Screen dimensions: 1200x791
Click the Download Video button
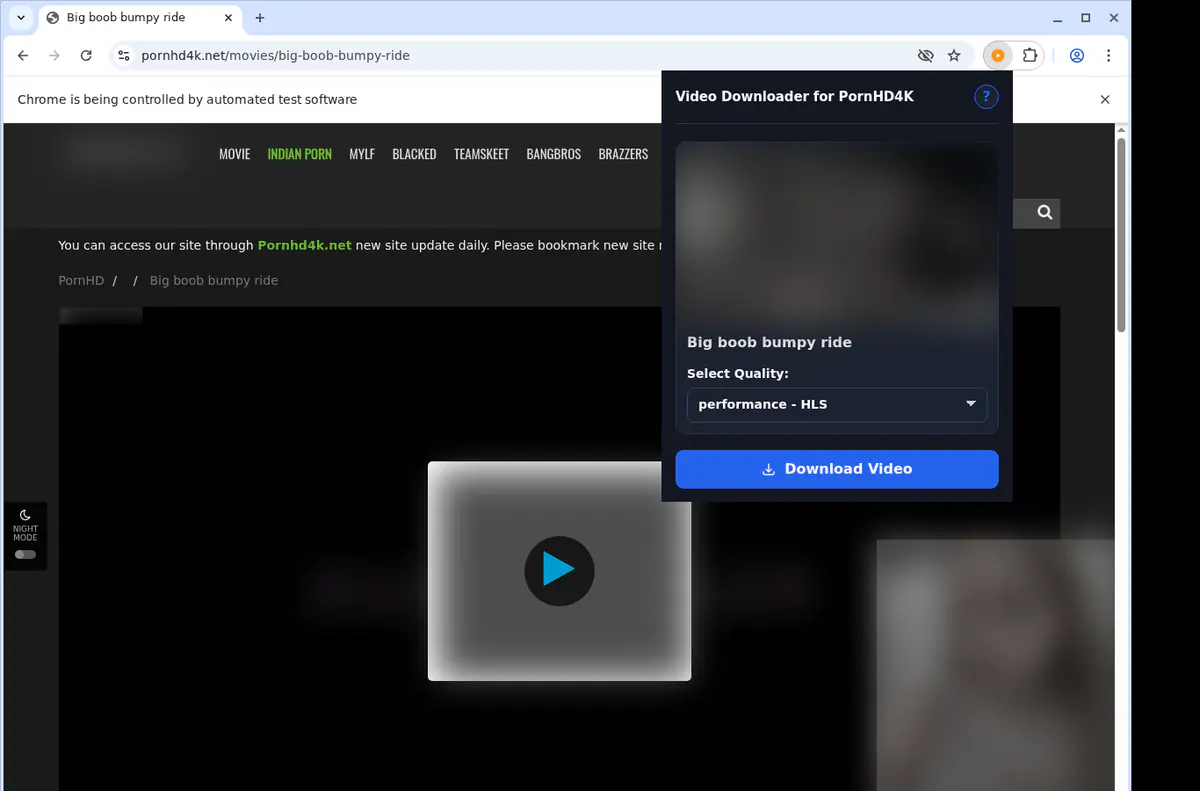coord(837,469)
